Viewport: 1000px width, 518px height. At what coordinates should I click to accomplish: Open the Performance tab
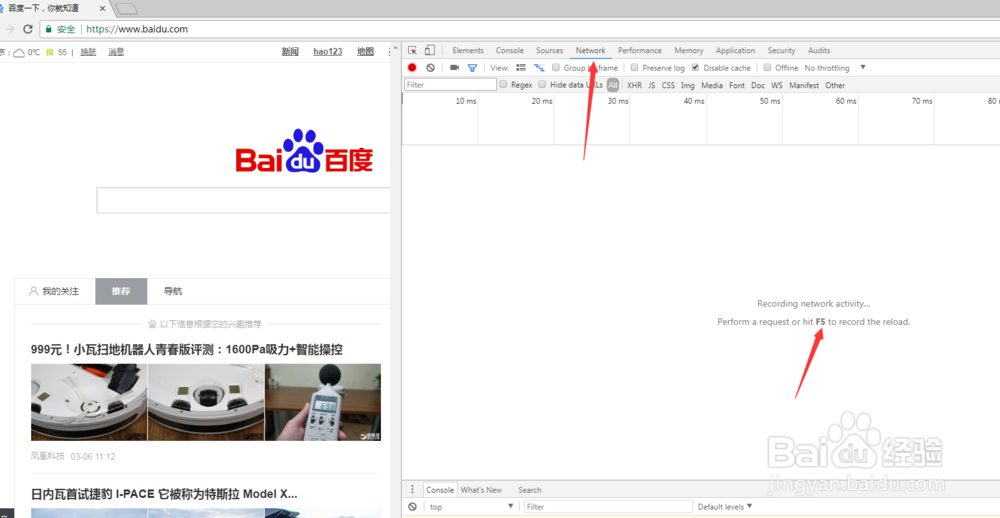pyautogui.click(x=640, y=50)
